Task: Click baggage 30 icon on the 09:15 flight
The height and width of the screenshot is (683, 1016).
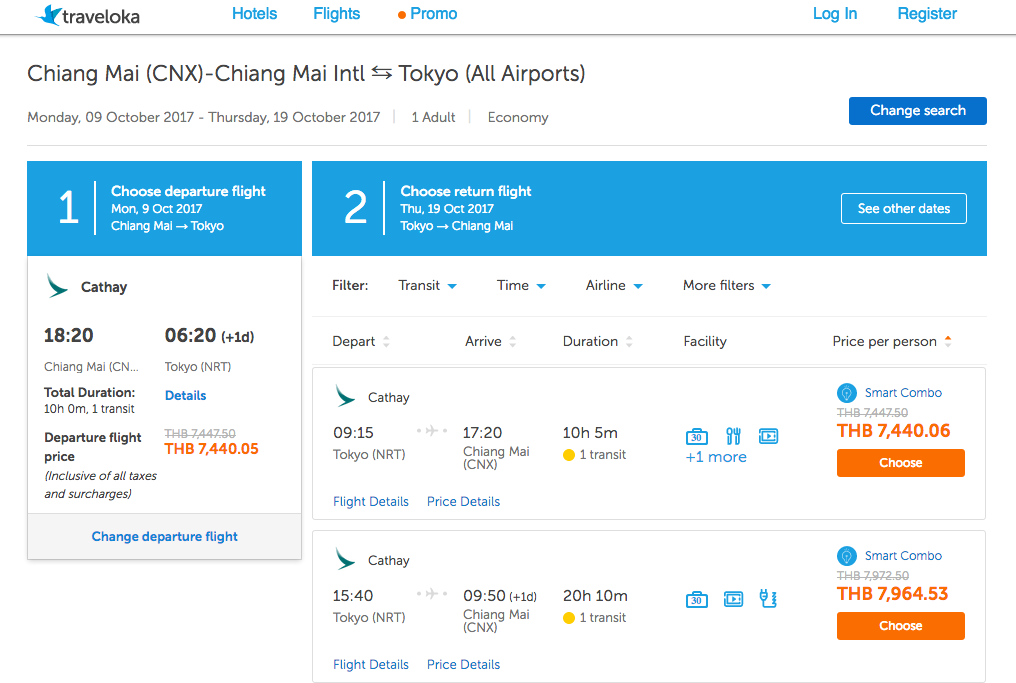Action: (x=697, y=436)
